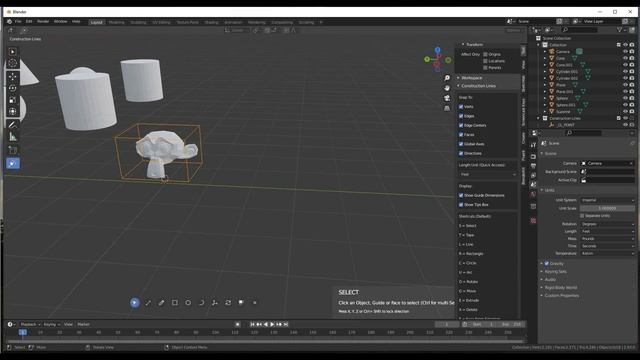The image size is (640, 360).
Task: Click the Construction Lines Line pencil icon
Action: [x=161, y=303]
